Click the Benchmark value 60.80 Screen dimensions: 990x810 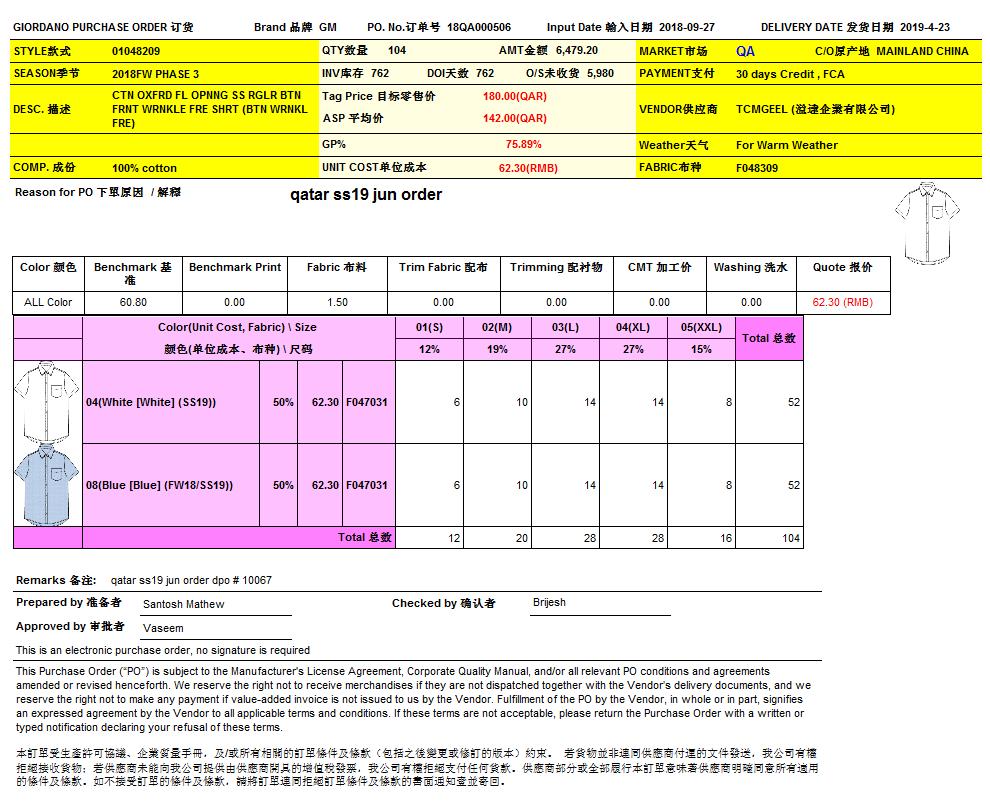point(132,302)
